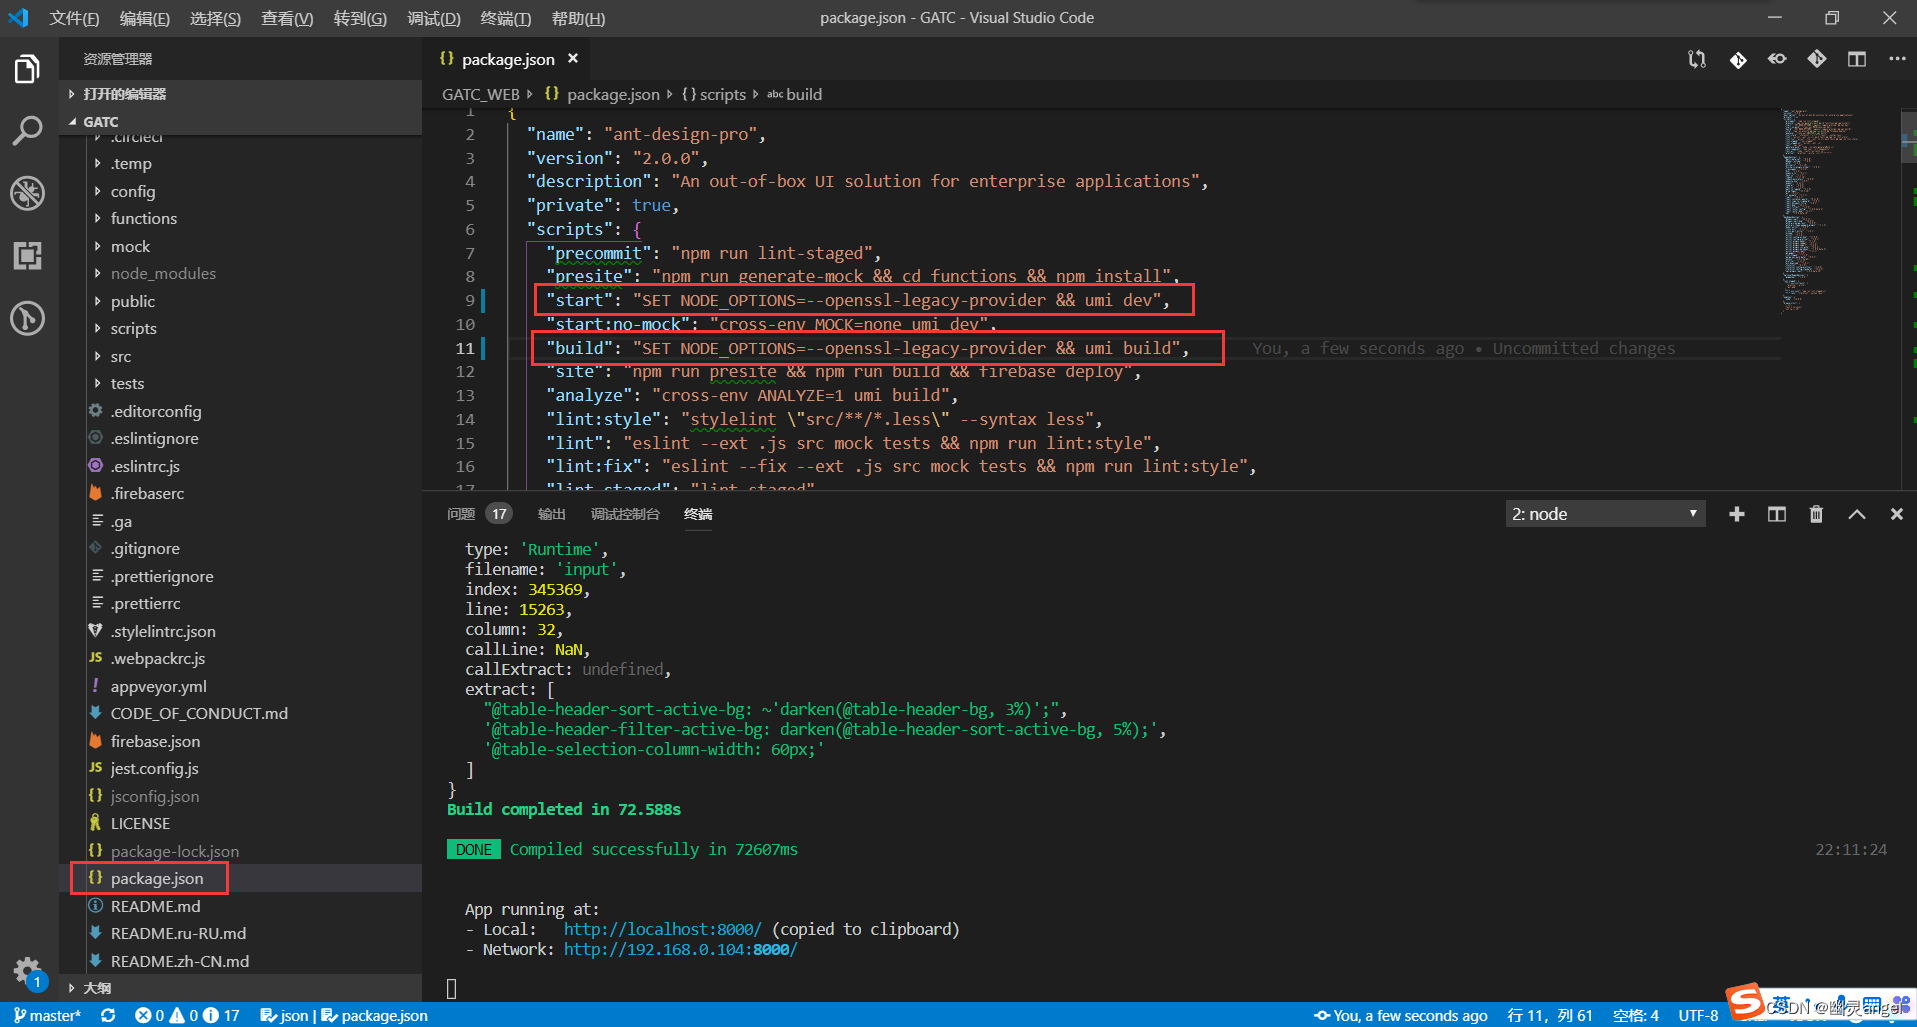Collapse the GATC folder section
Image resolution: width=1917 pixels, height=1027 pixels.
[240, 122]
